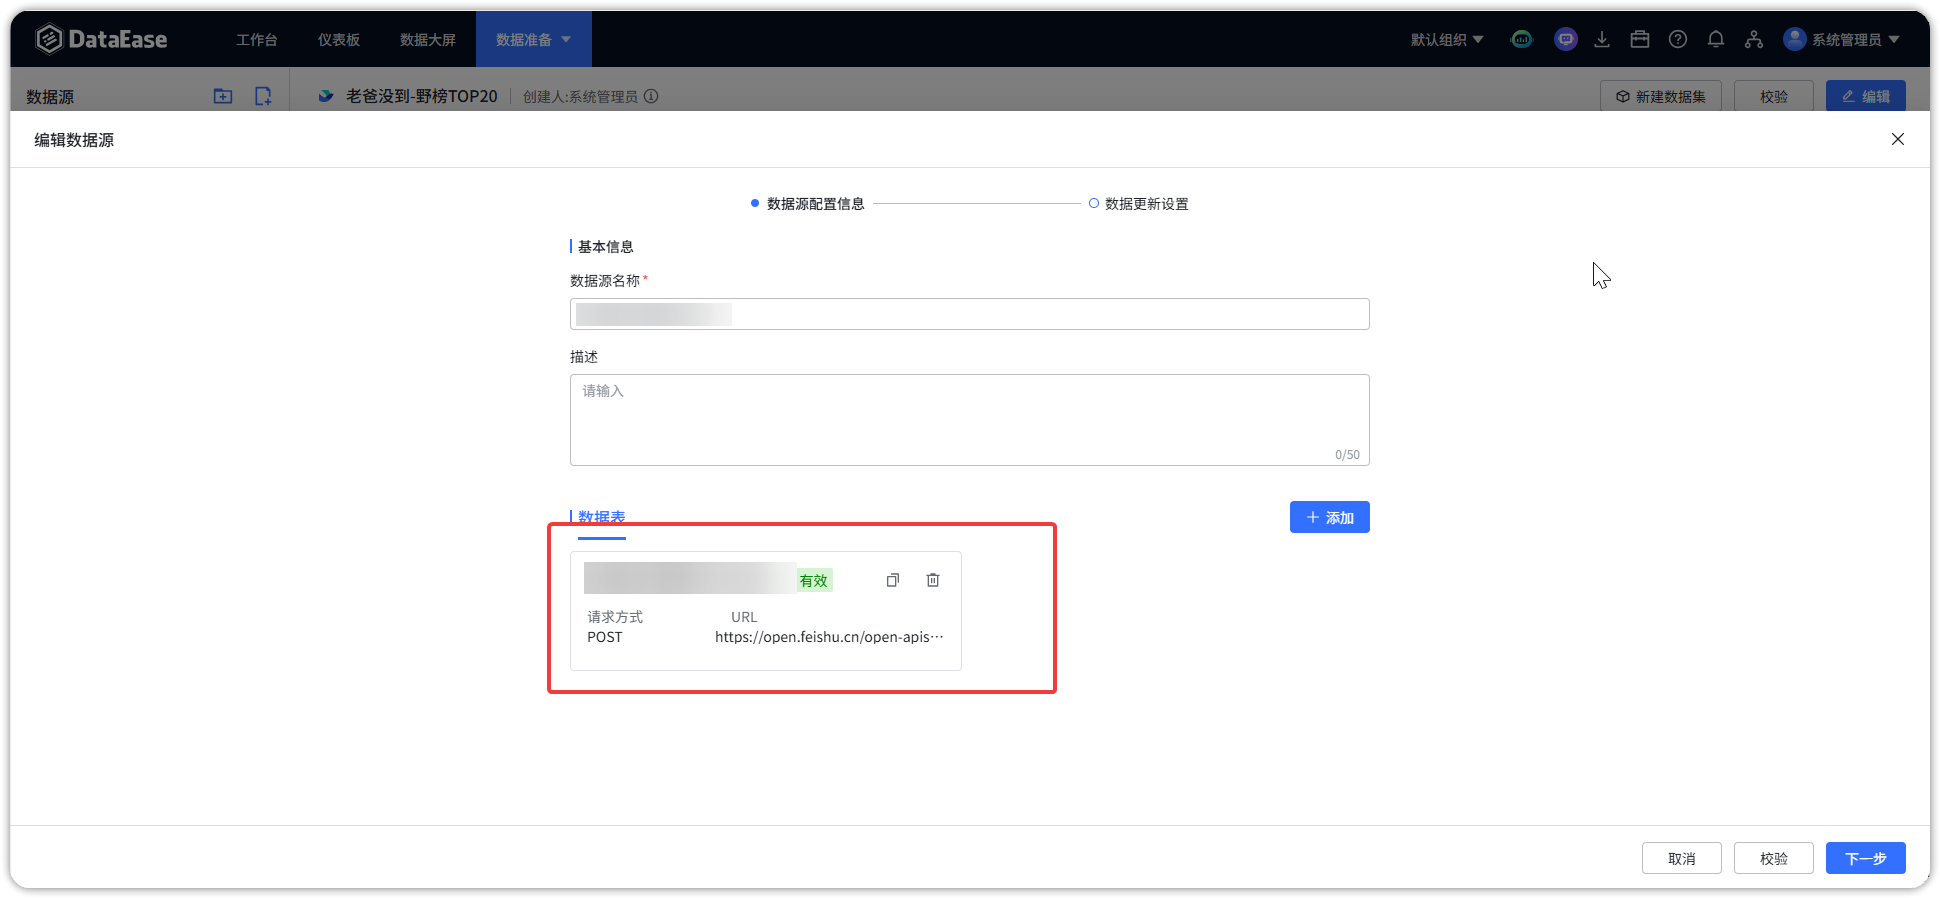Image resolution: width=1940 pixels, height=898 pixels.
Task: Copy the API data table entry
Action: (x=892, y=580)
